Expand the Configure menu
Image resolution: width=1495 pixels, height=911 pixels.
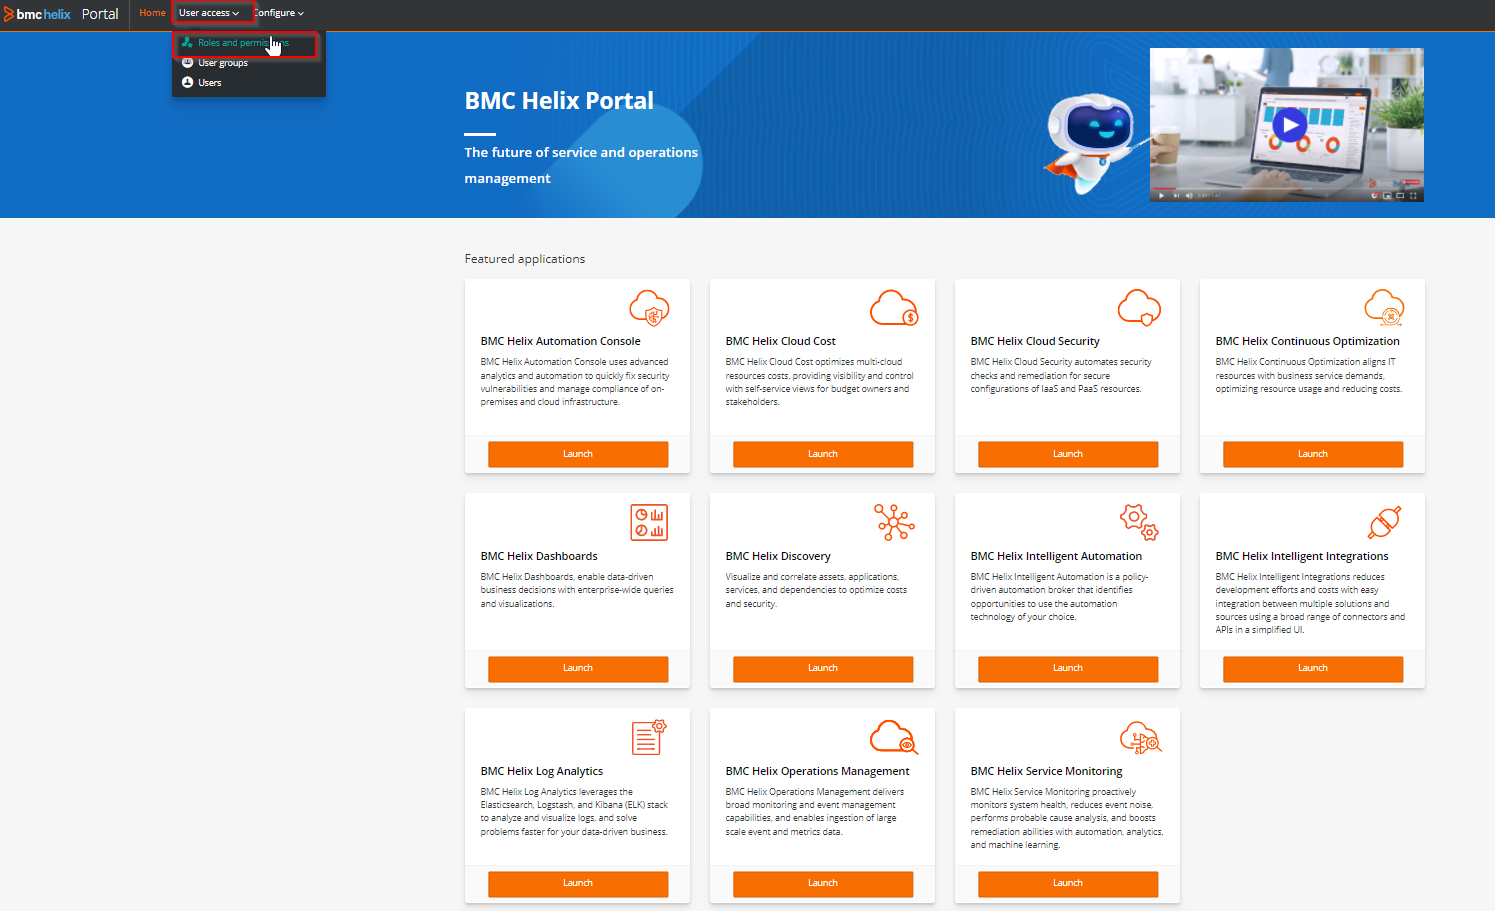coord(279,13)
